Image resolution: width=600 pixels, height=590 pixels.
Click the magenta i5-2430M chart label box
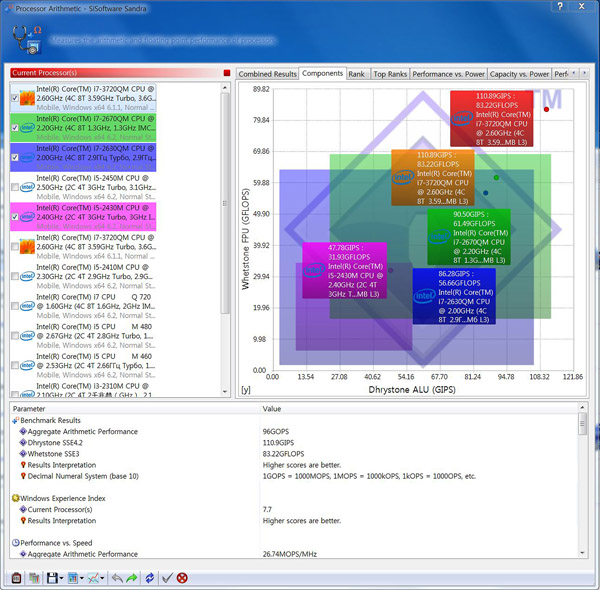(x=344, y=271)
